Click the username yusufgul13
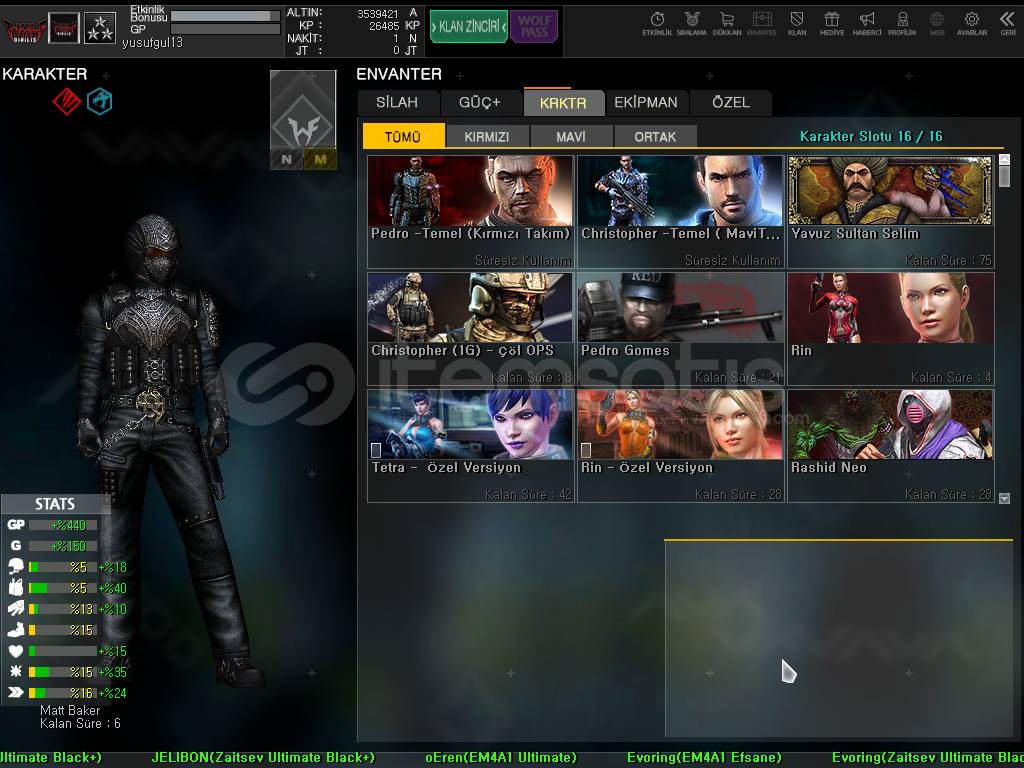The width and height of the screenshot is (1024, 768). point(152,43)
